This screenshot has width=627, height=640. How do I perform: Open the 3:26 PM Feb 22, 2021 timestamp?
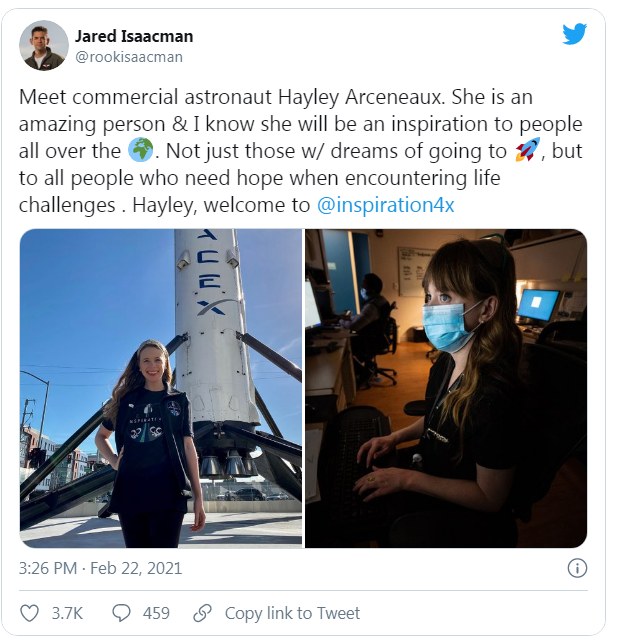click(x=100, y=568)
